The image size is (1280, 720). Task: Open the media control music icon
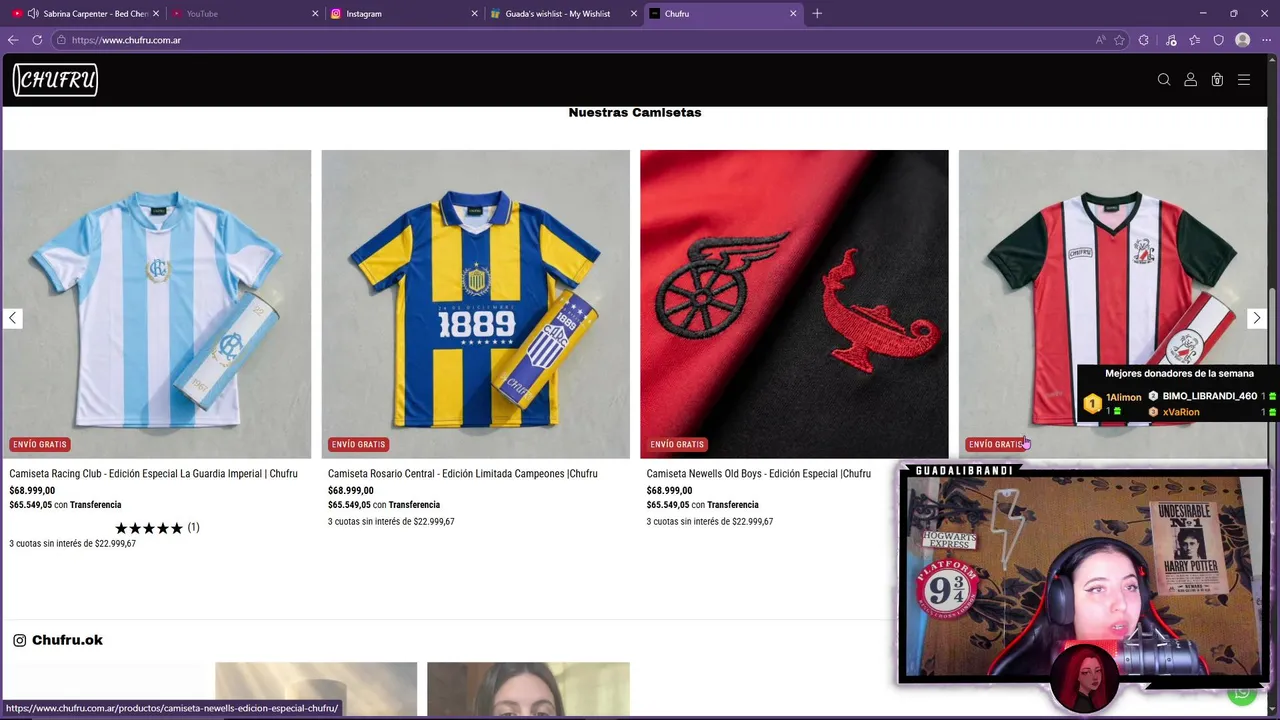click(x=1171, y=40)
